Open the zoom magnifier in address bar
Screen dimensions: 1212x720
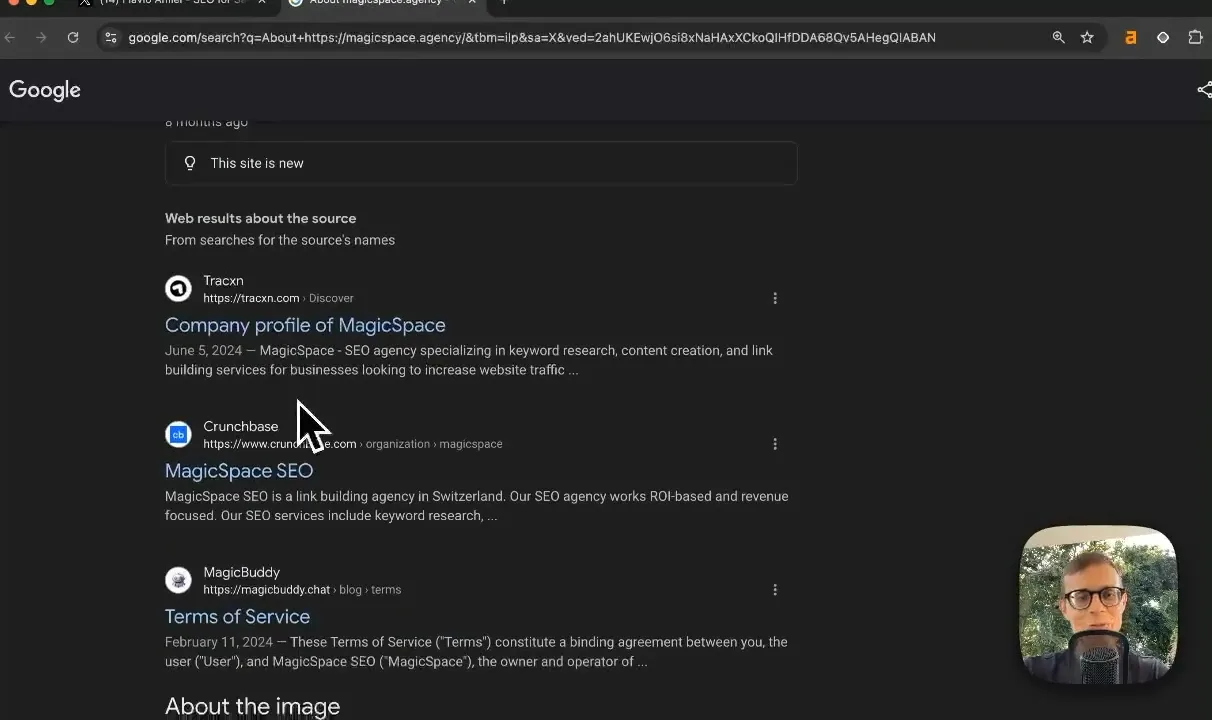point(1058,38)
